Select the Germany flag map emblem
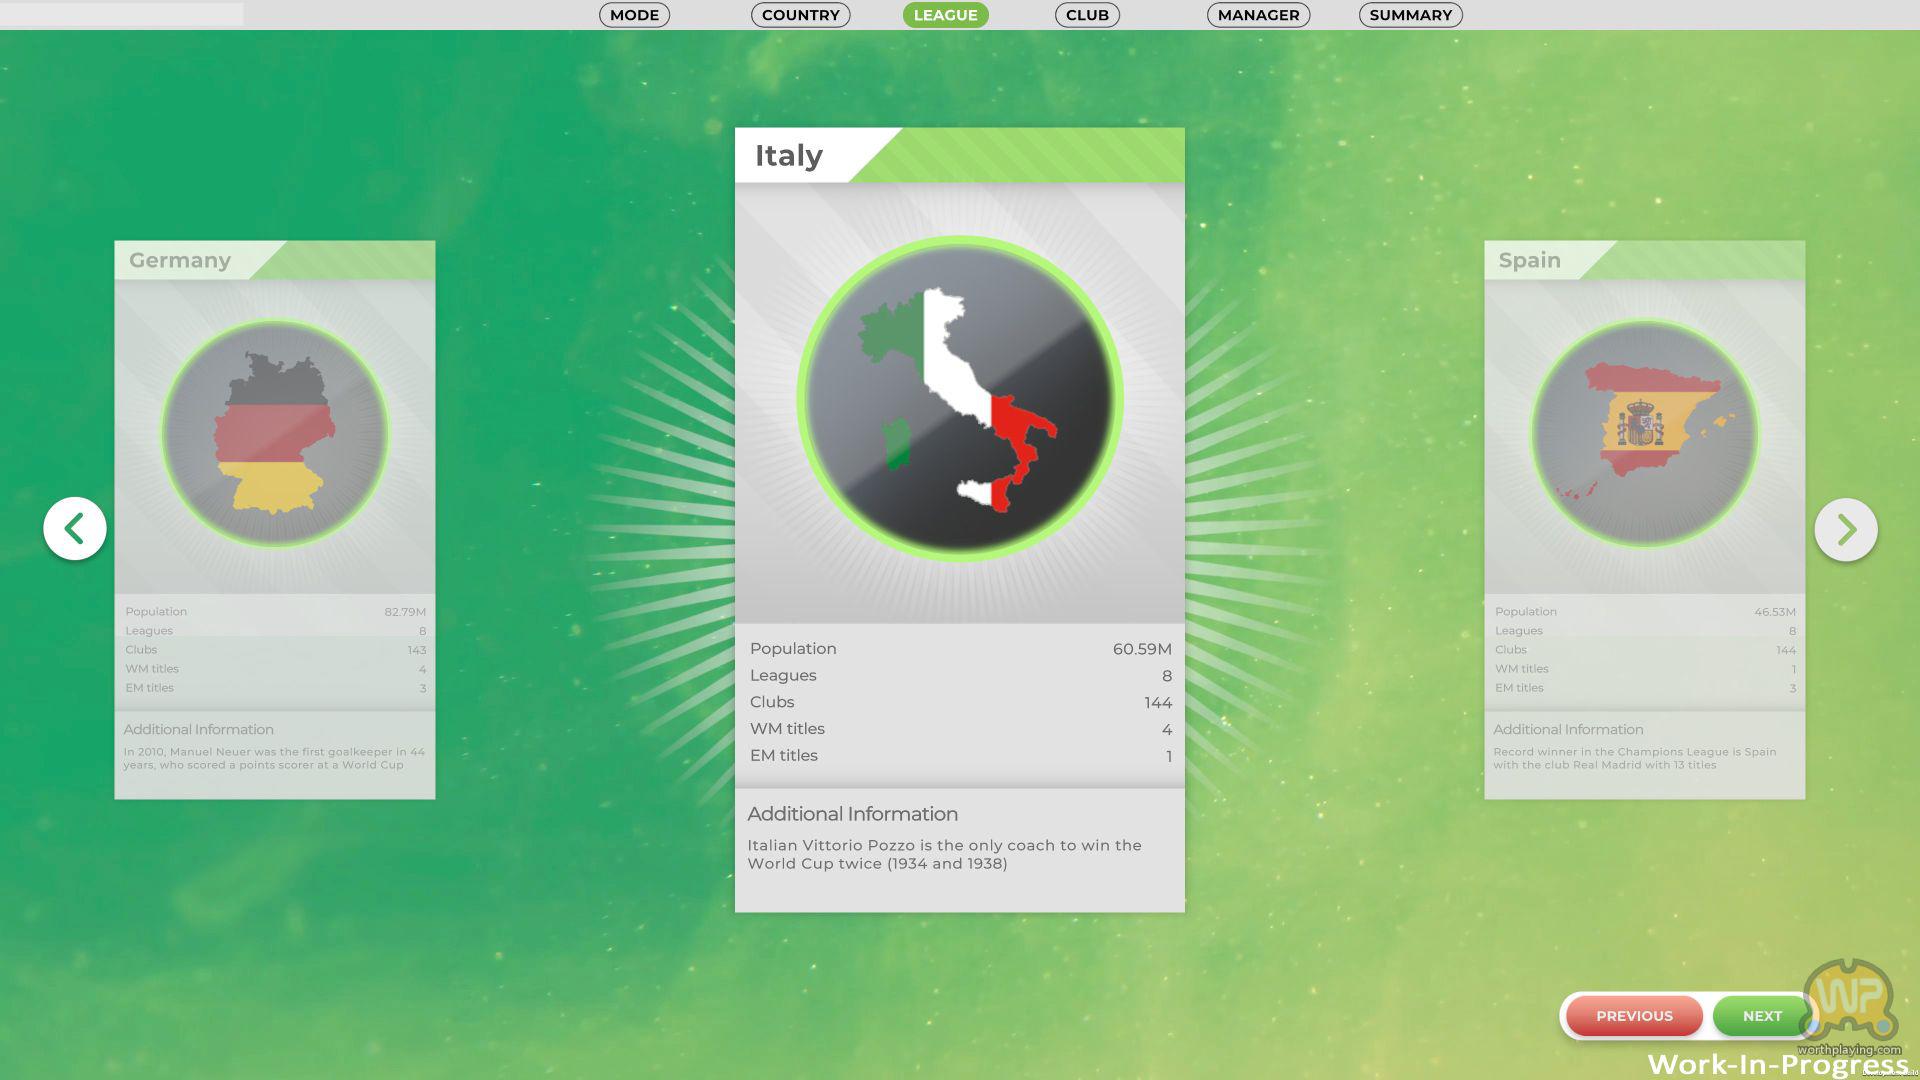The image size is (1920, 1080). 275,434
